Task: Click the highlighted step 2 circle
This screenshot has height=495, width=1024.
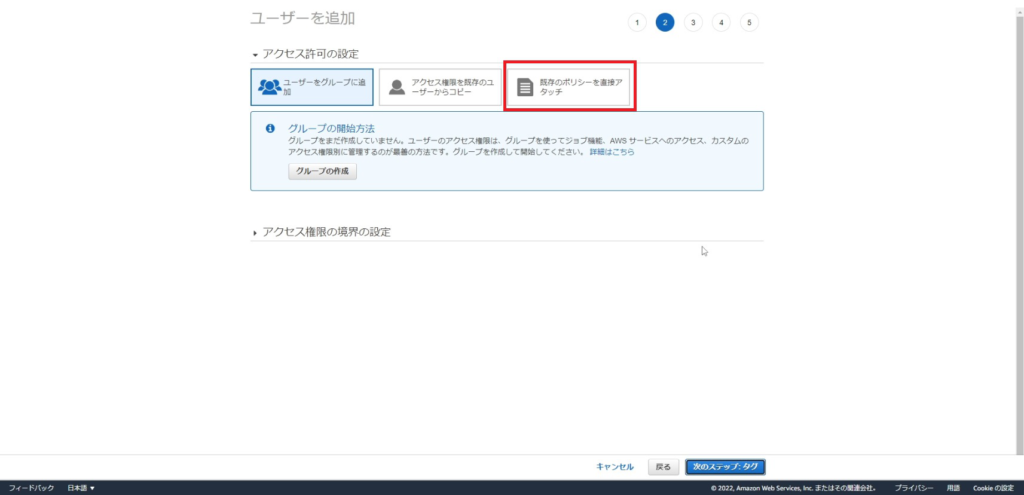Action: (x=665, y=22)
